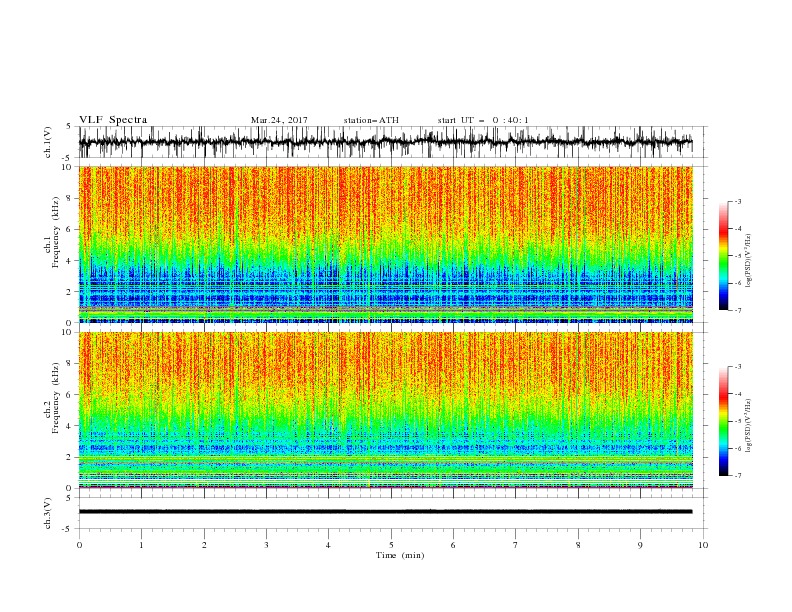Click inside the ch.2 spectrogram panel

click(x=385, y=410)
